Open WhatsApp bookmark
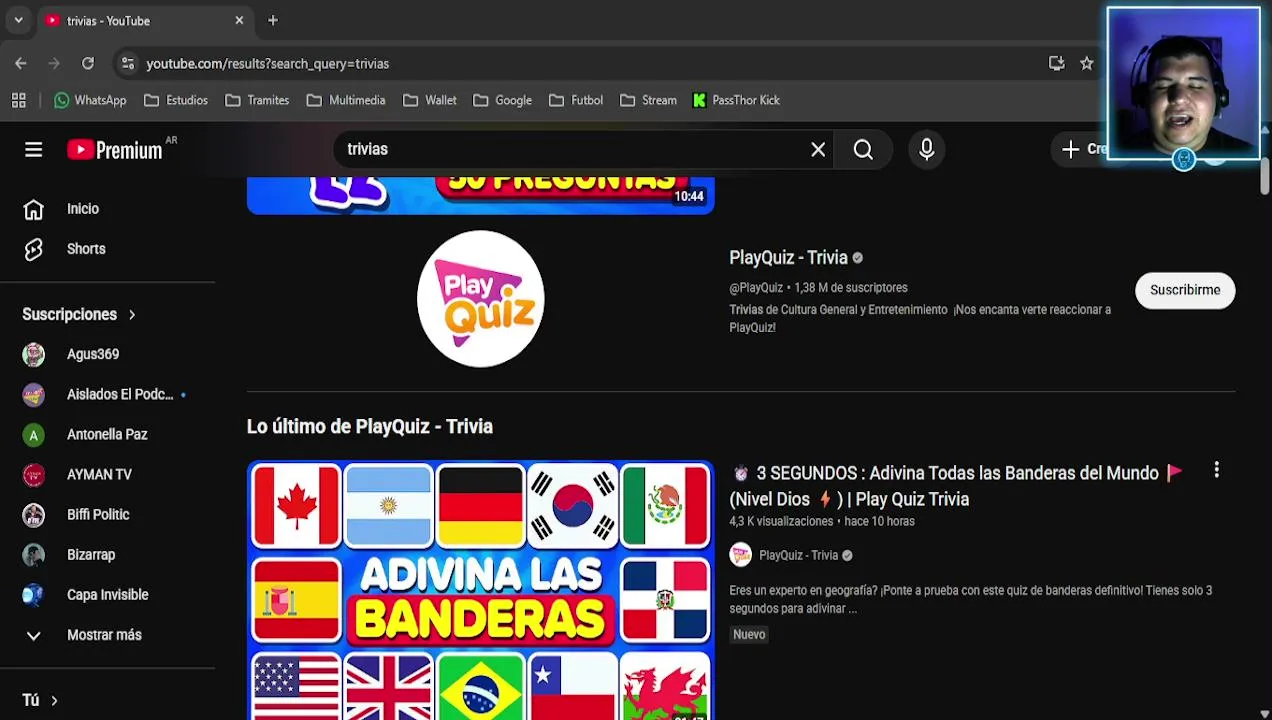The height and width of the screenshot is (720, 1272). pyautogui.click(x=90, y=100)
